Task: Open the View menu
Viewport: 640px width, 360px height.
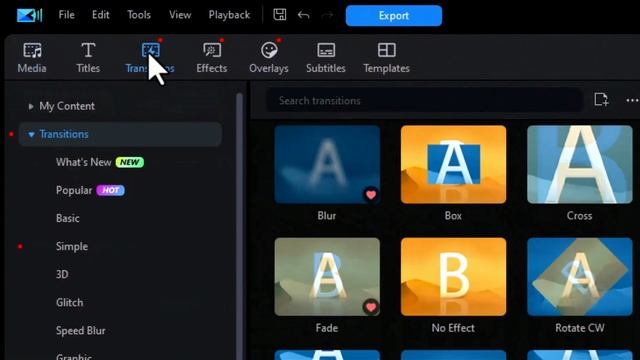Action: (x=180, y=15)
